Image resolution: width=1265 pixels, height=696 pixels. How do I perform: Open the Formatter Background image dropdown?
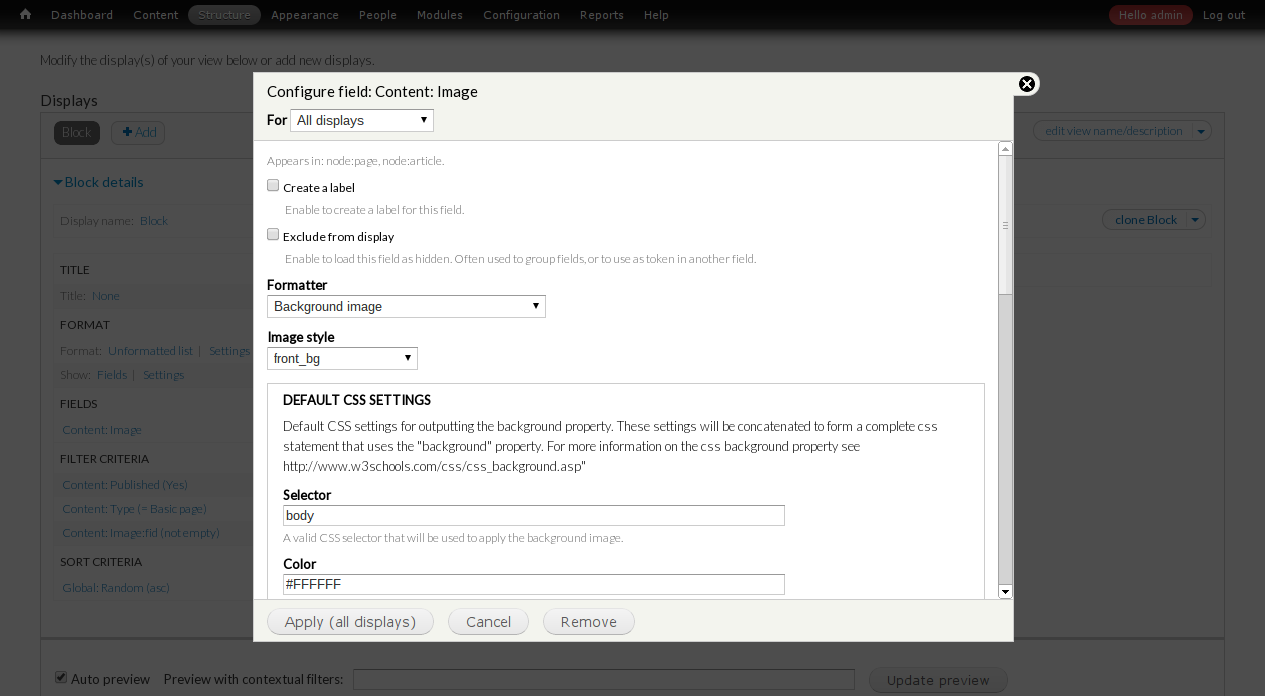406,306
